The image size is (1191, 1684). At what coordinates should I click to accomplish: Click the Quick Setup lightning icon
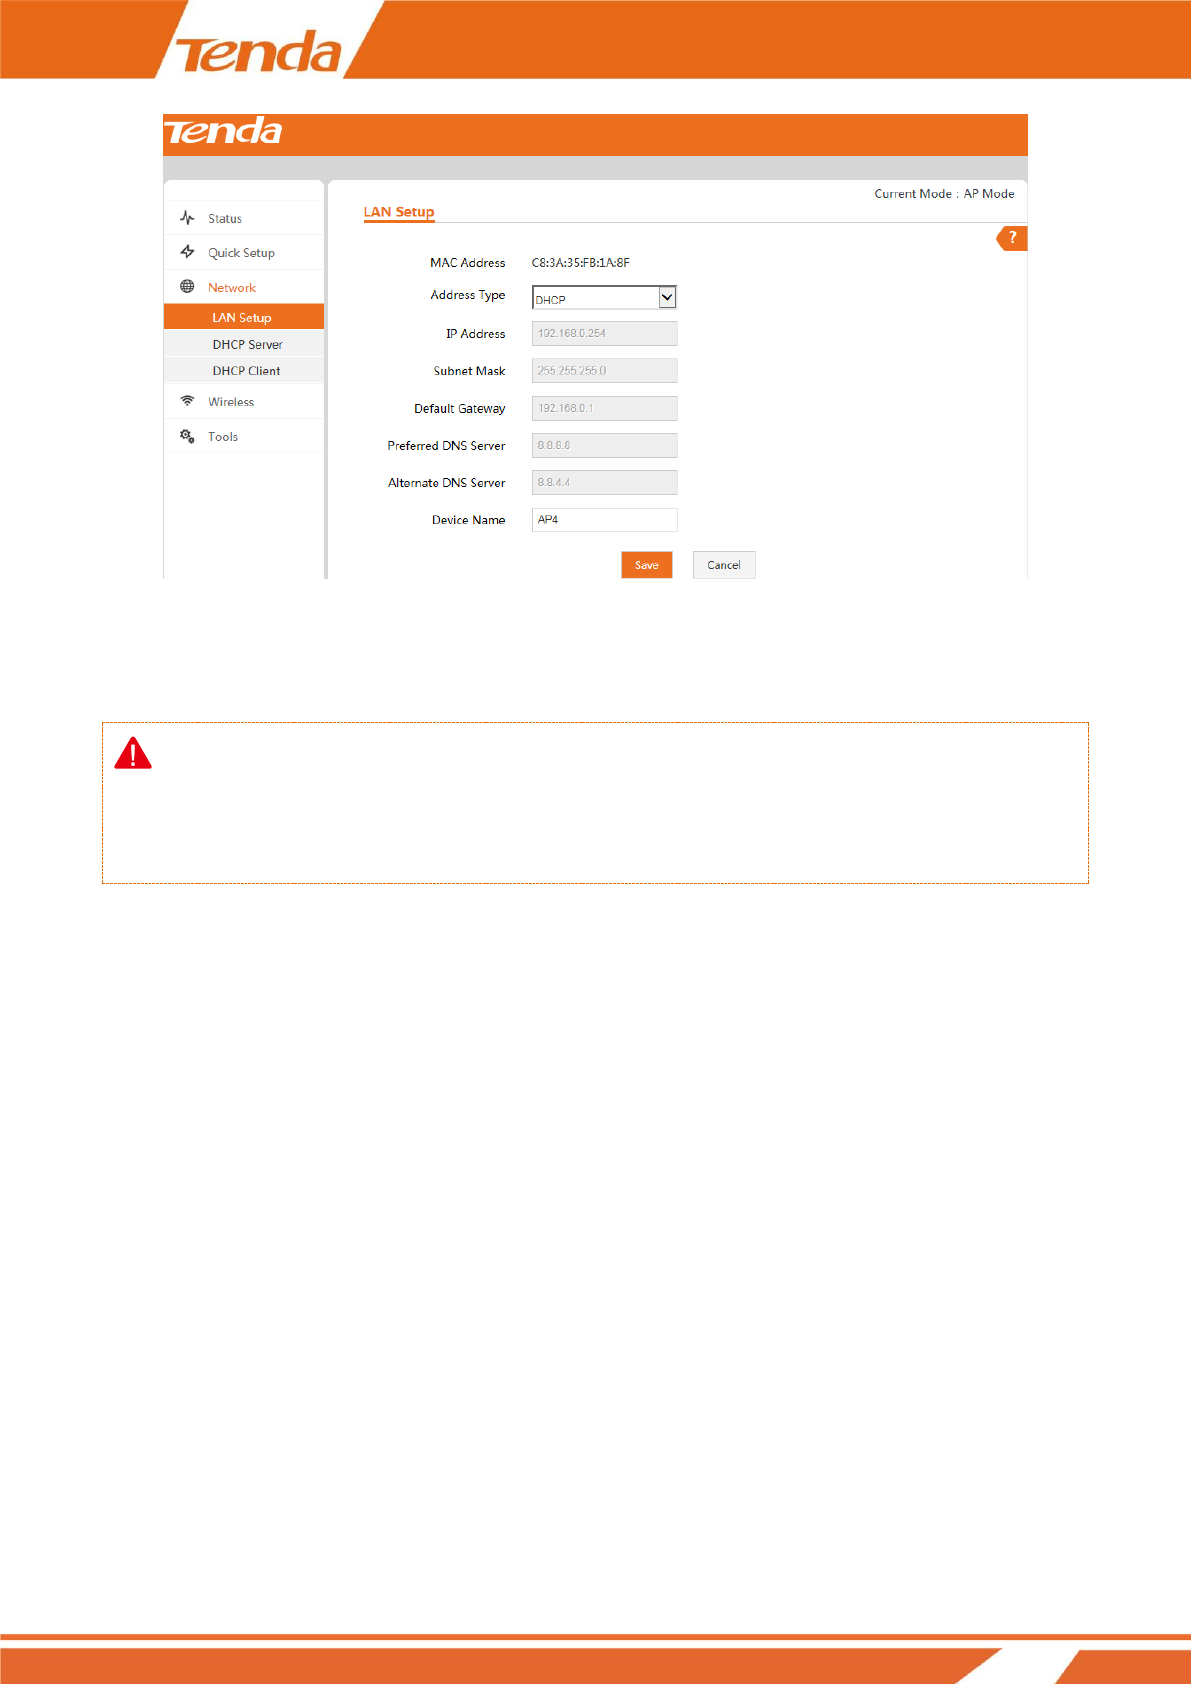[x=187, y=252]
